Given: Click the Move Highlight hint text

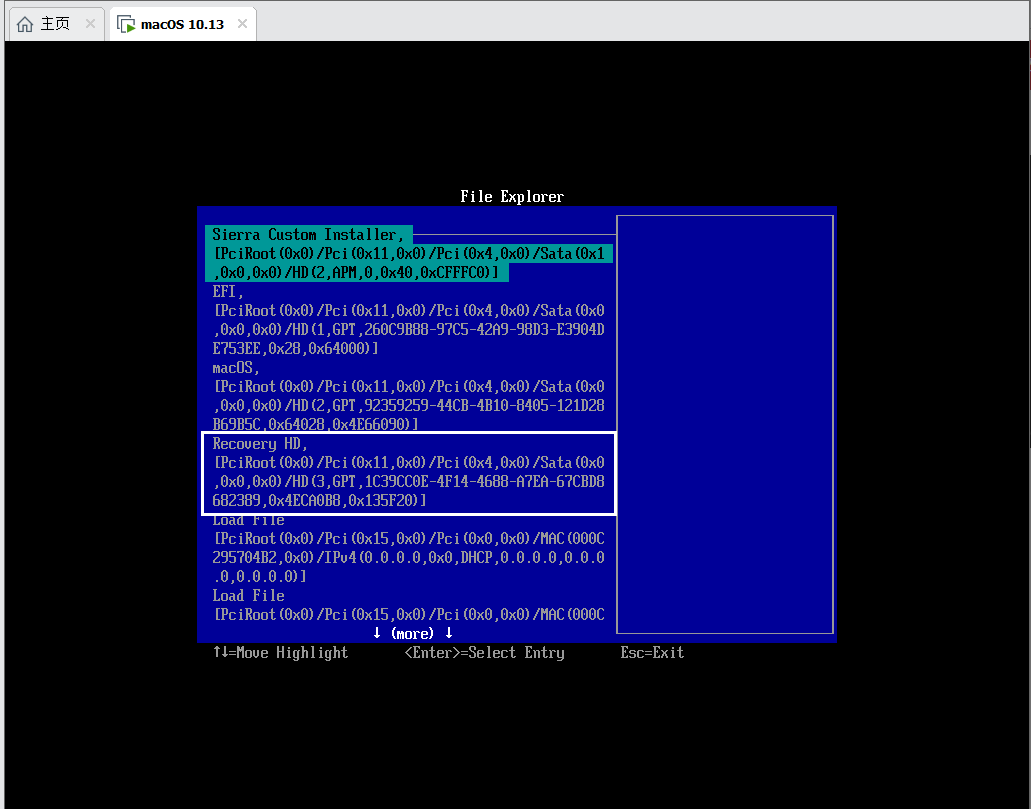Looking at the screenshot, I should pyautogui.click(x=280, y=652).
